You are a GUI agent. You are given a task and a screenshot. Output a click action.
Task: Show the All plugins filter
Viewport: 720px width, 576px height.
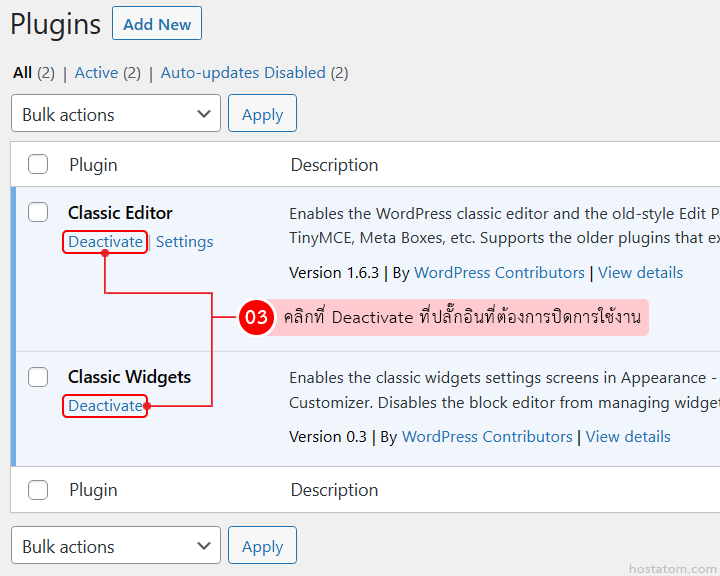pyautogui.click(x=22, y=73)
